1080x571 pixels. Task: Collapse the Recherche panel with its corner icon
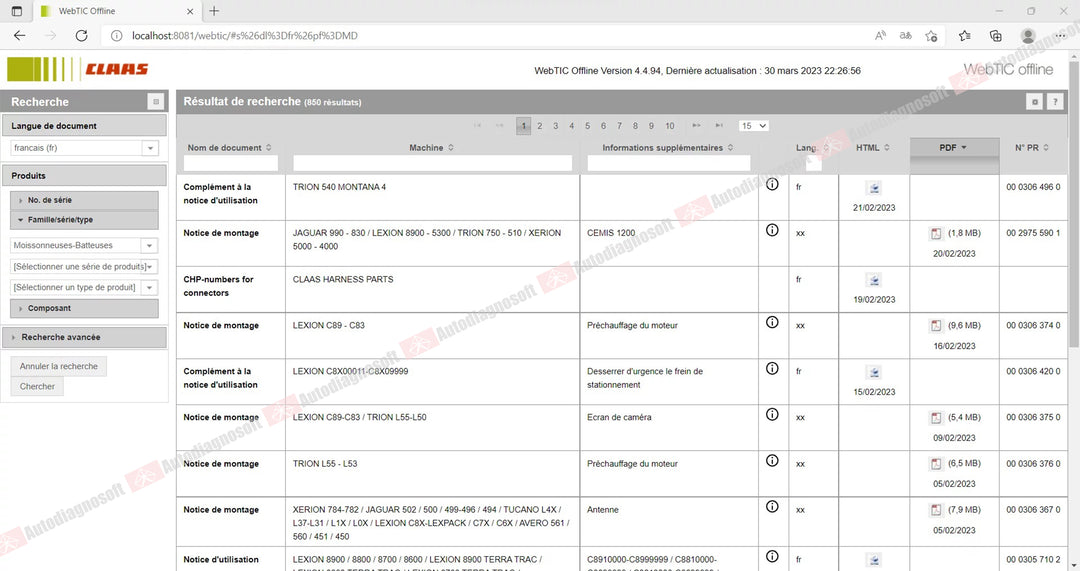(156, 102)
